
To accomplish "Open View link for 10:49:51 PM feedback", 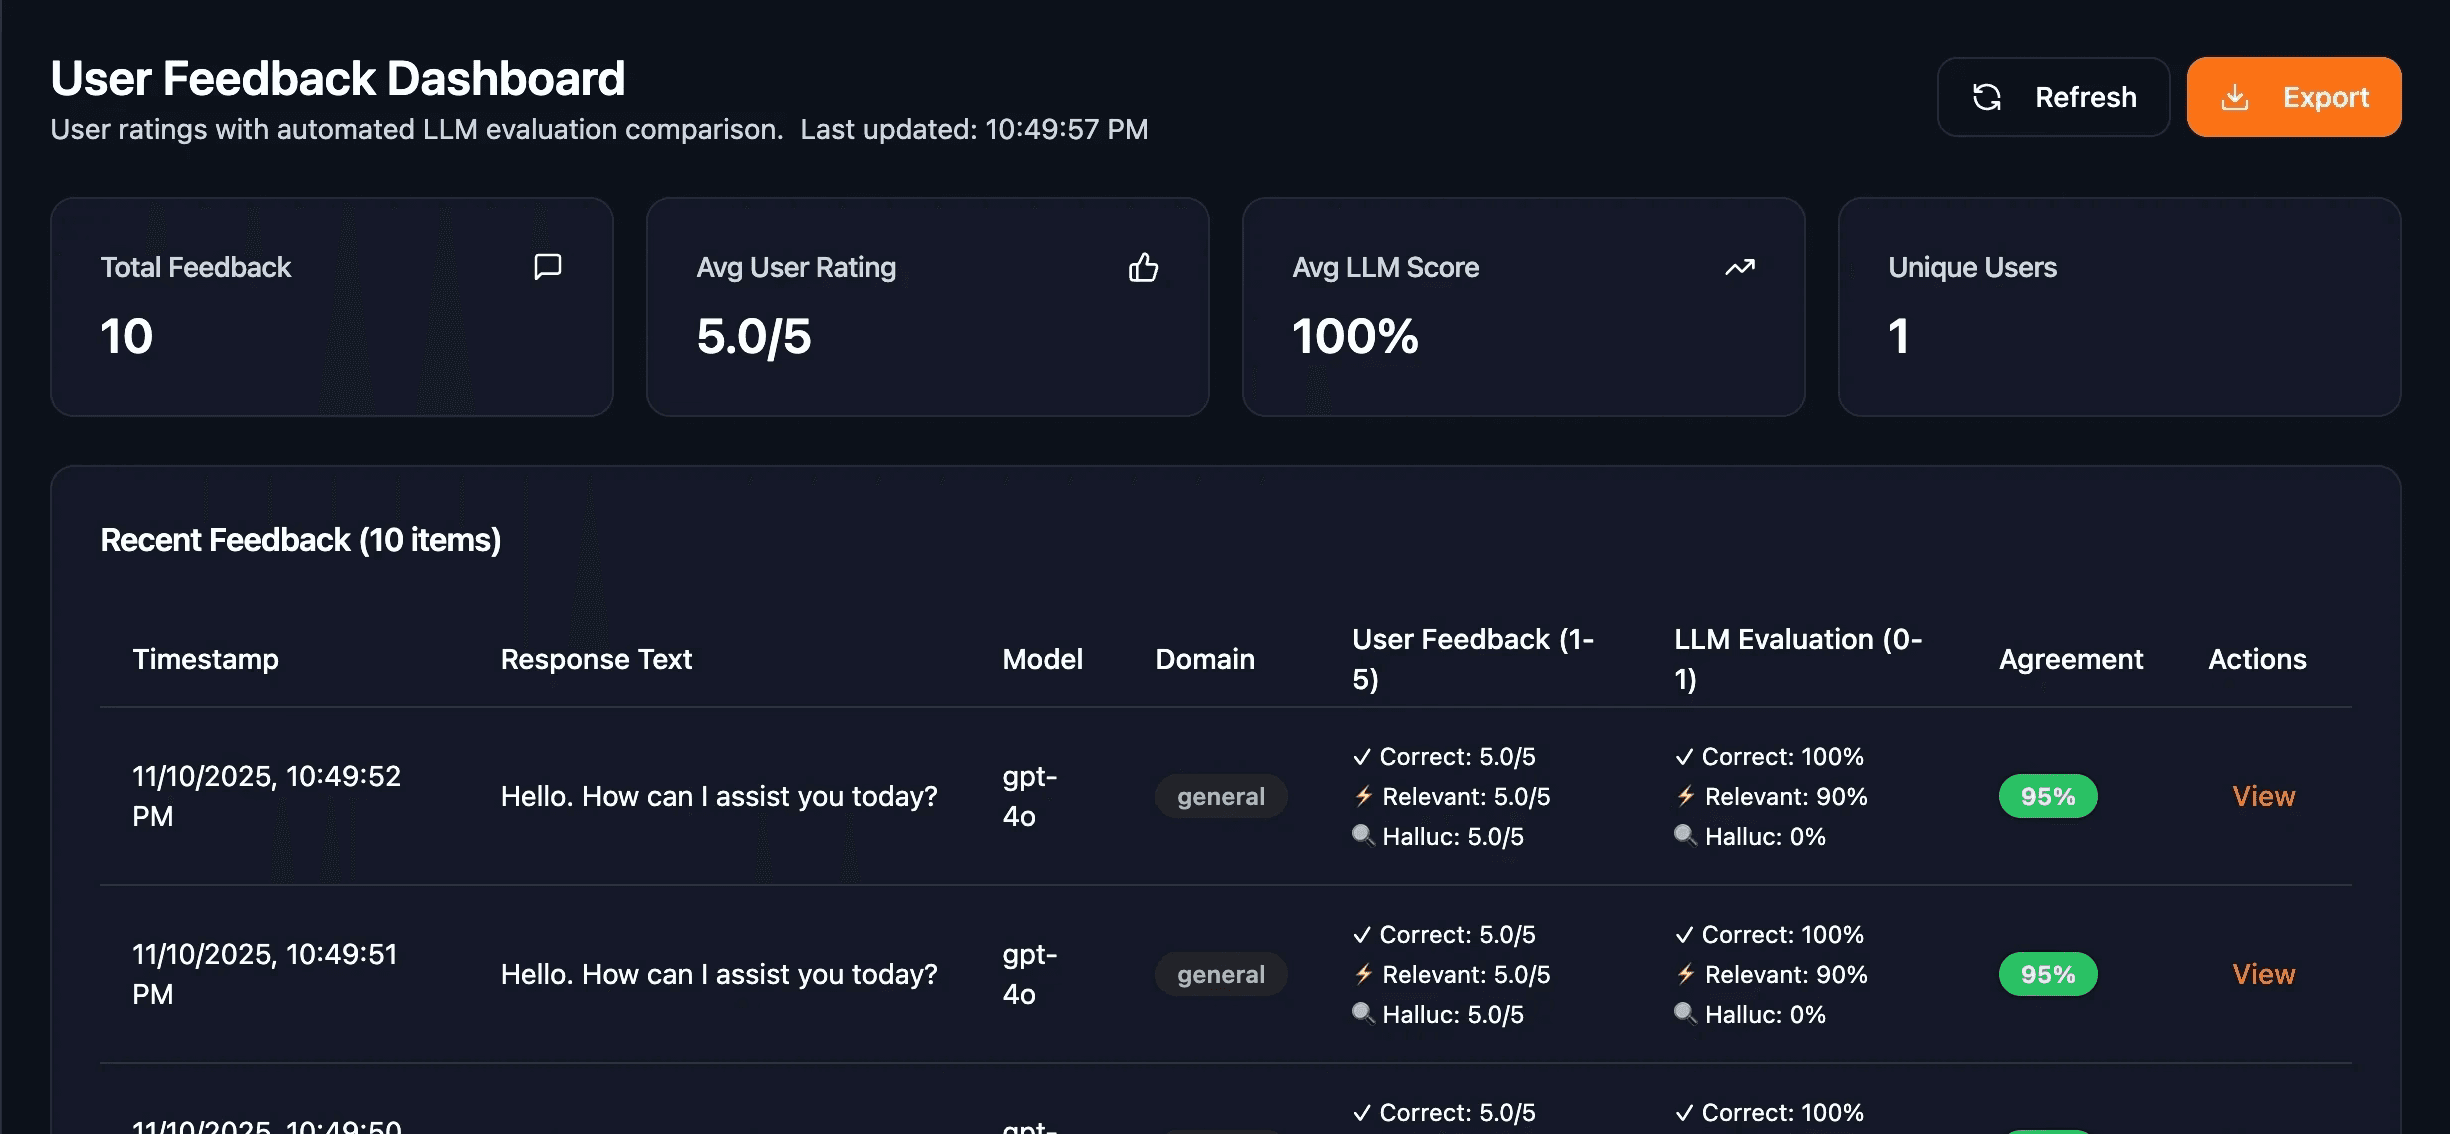I will (2263, 974).
